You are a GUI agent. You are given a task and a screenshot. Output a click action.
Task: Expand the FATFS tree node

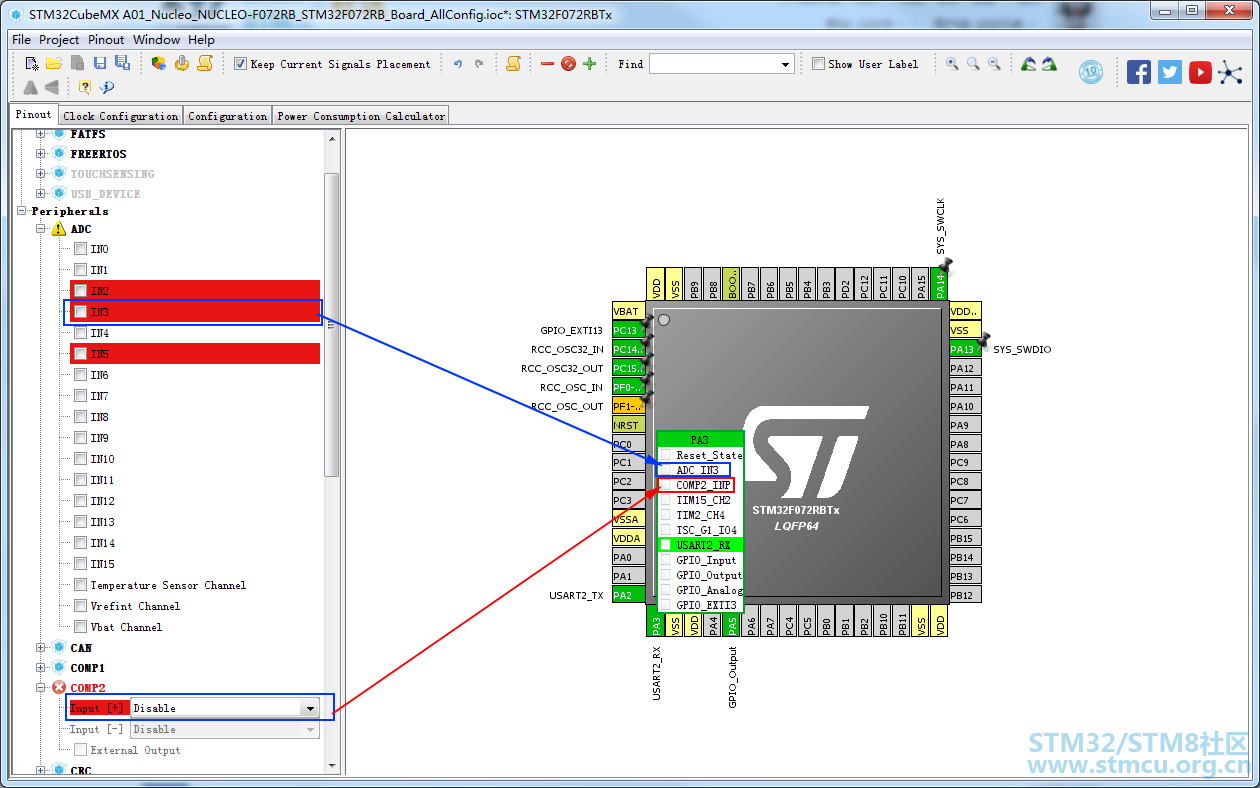click(41, 134)
